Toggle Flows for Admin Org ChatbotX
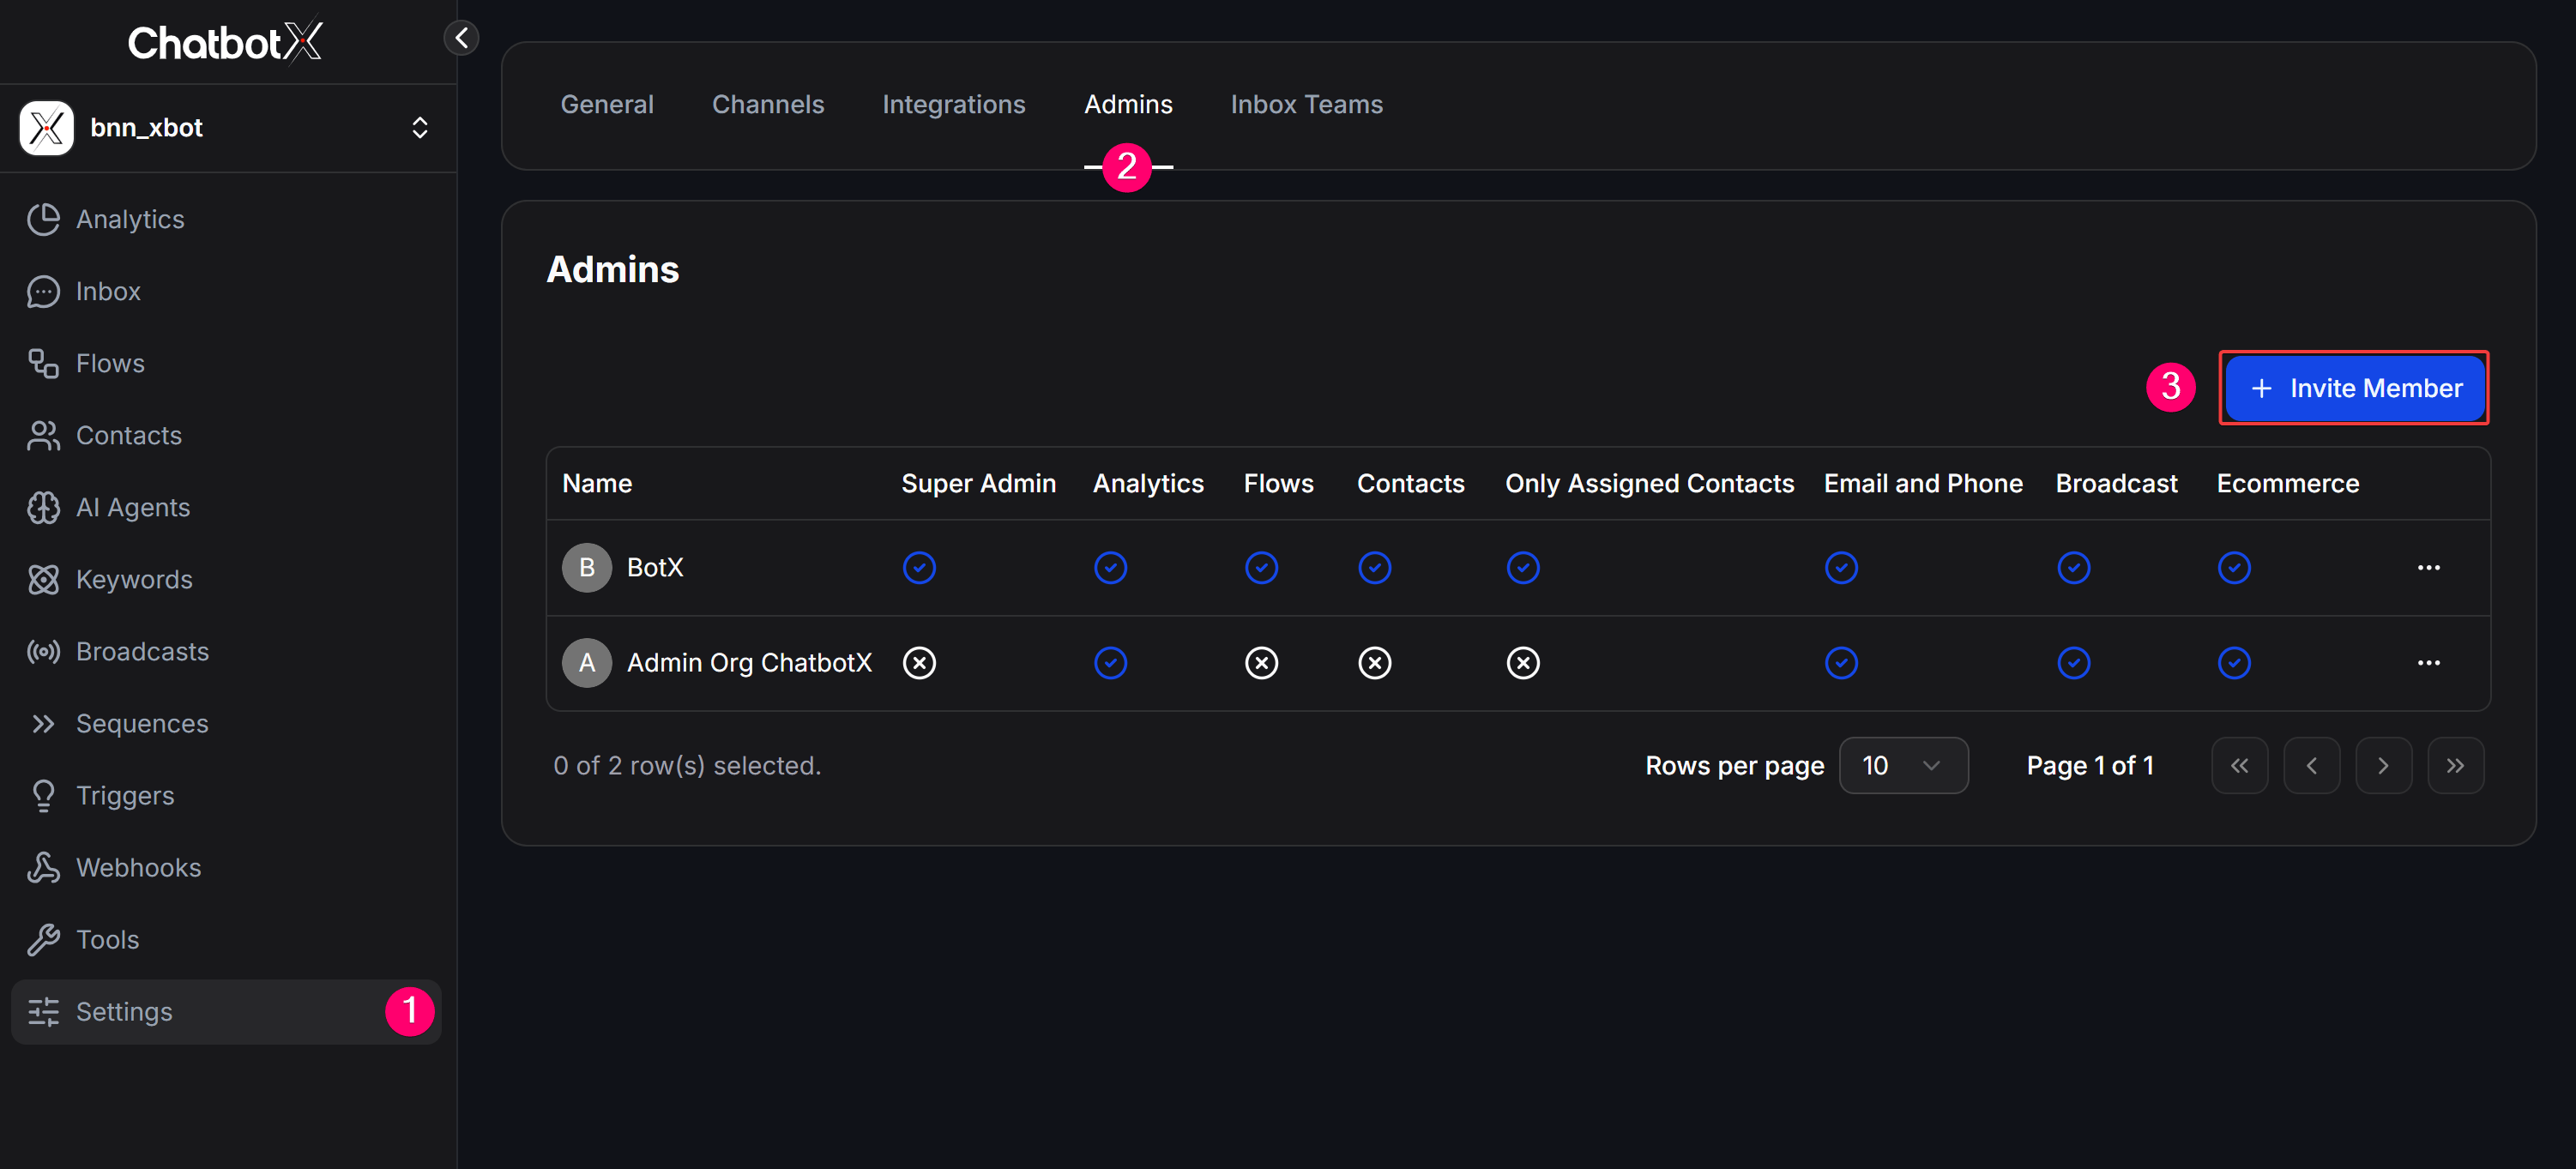This screenshot has height=1169, width=2576. tap(1261, 663)
